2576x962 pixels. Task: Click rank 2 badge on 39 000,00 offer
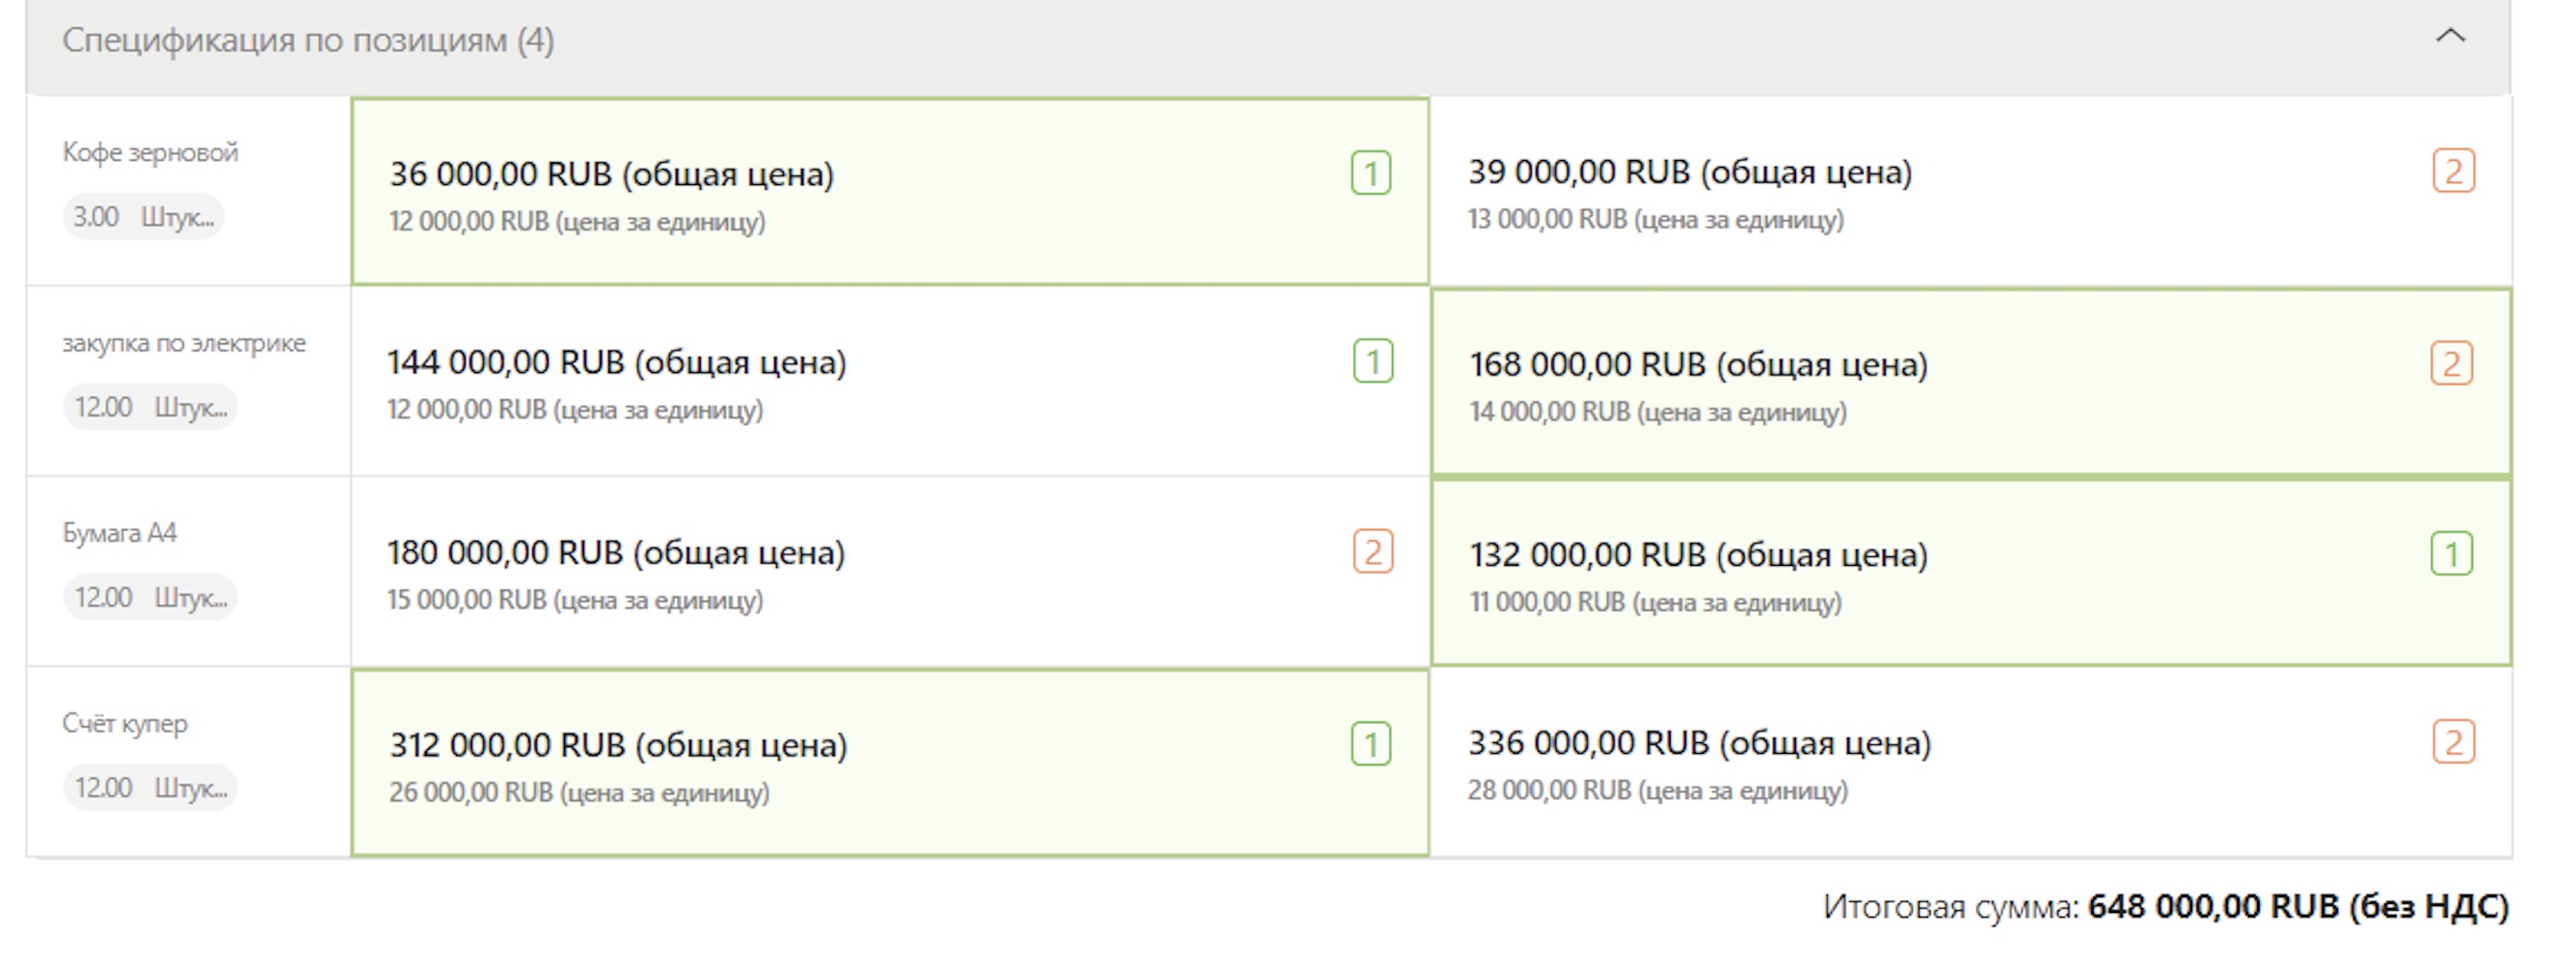click(x=2453, y=171)
